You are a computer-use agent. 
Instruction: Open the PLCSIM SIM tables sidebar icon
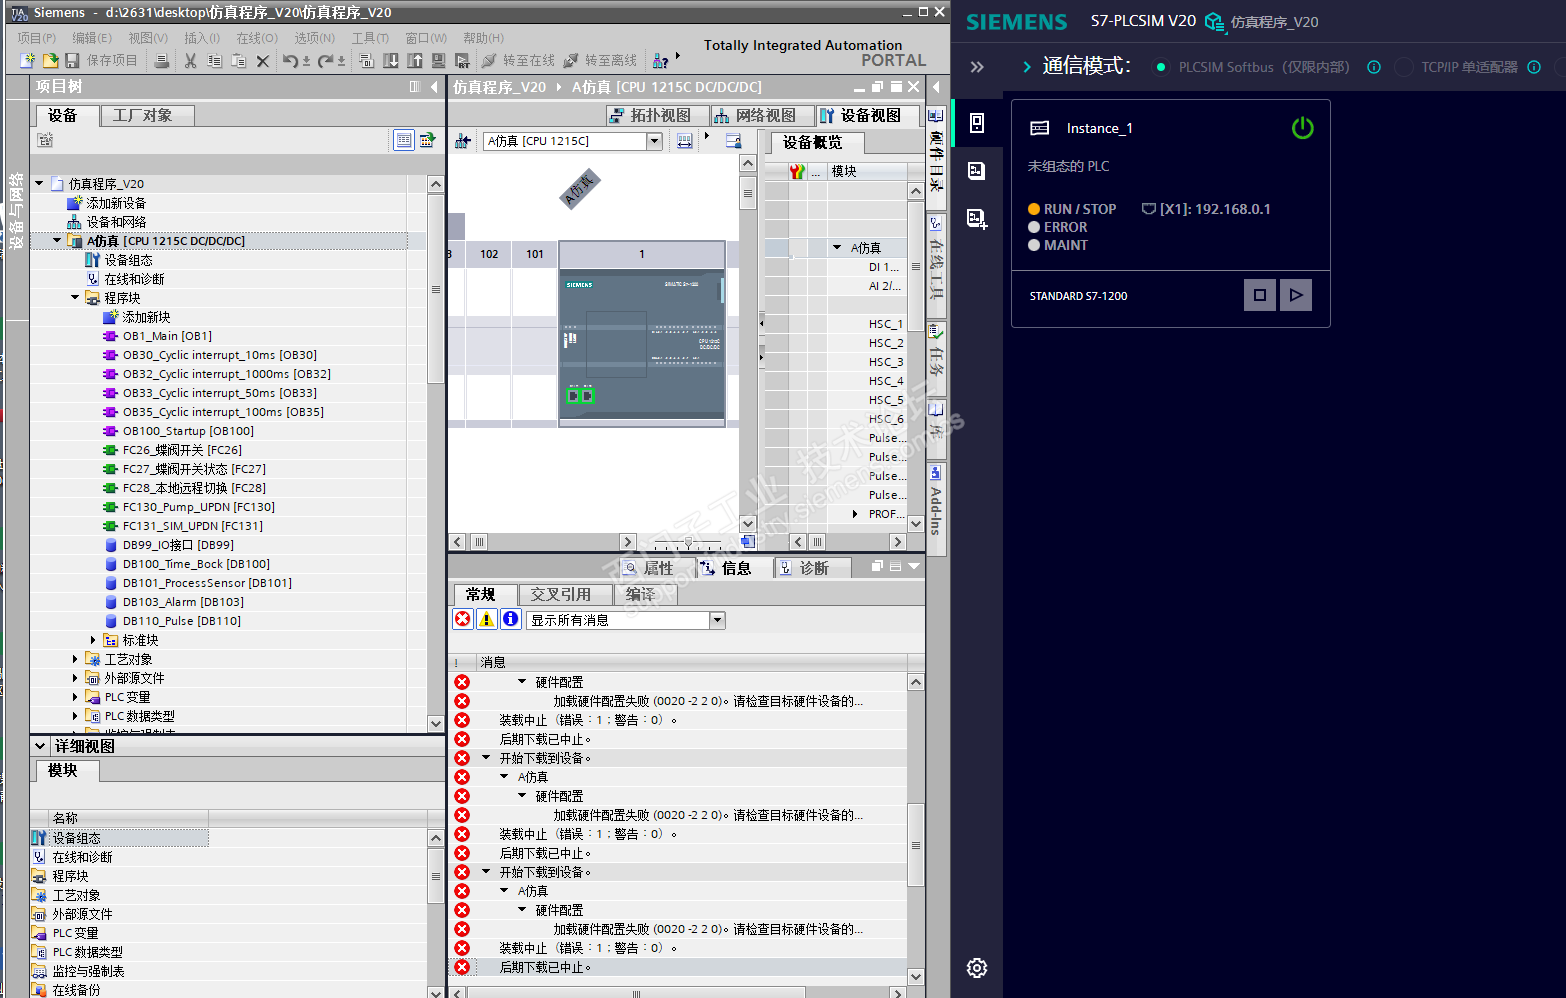(977, 171)
